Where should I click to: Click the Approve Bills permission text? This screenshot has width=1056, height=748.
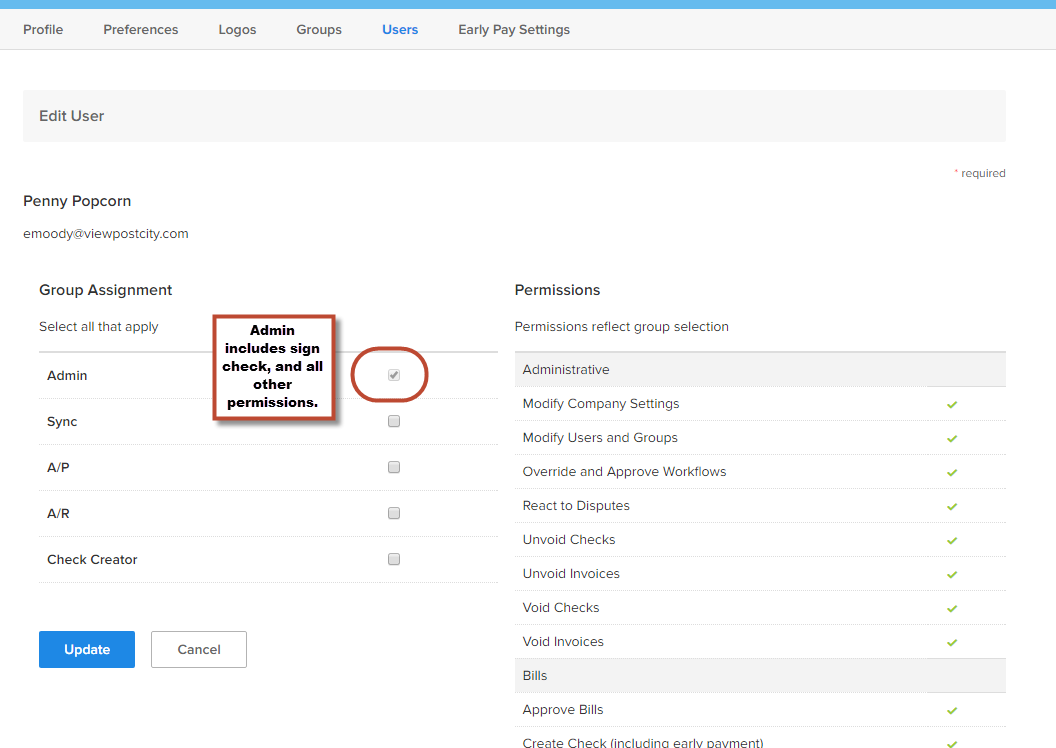tap(563, 710)
